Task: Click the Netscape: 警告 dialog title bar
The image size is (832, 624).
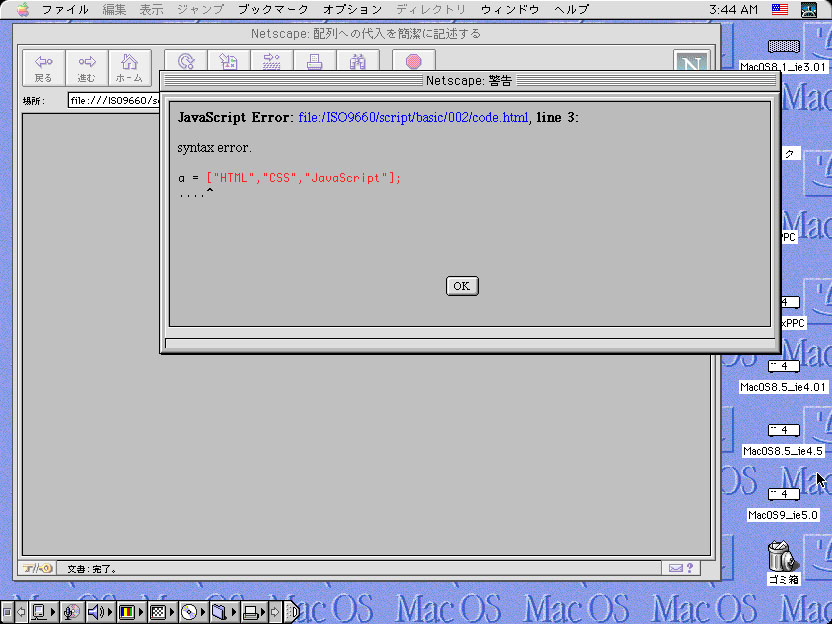Action: (x=470, y=81)
